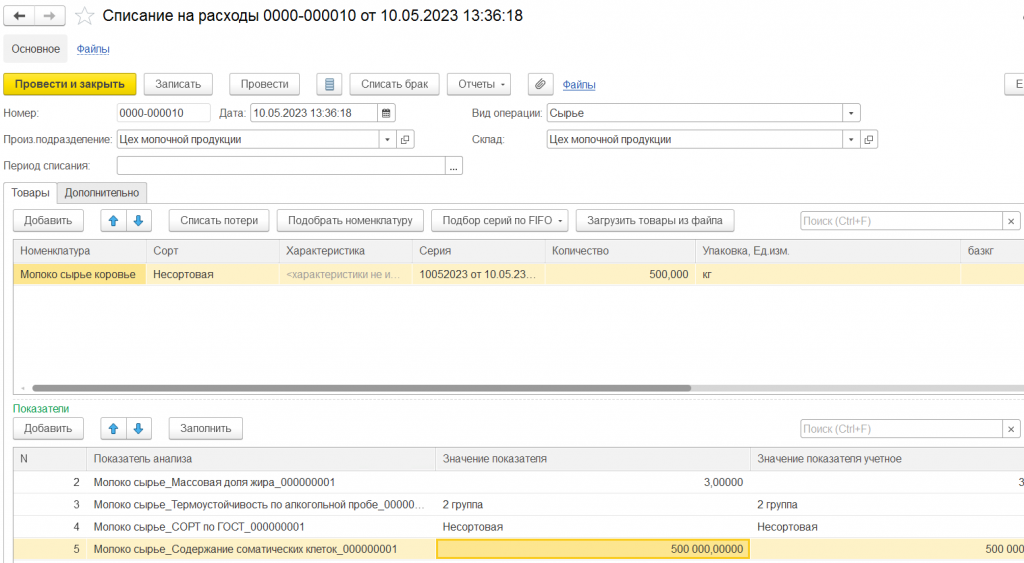Go back with the left arrow button
The width and height of the screenshot is (1024, 563).
(19, 16)
